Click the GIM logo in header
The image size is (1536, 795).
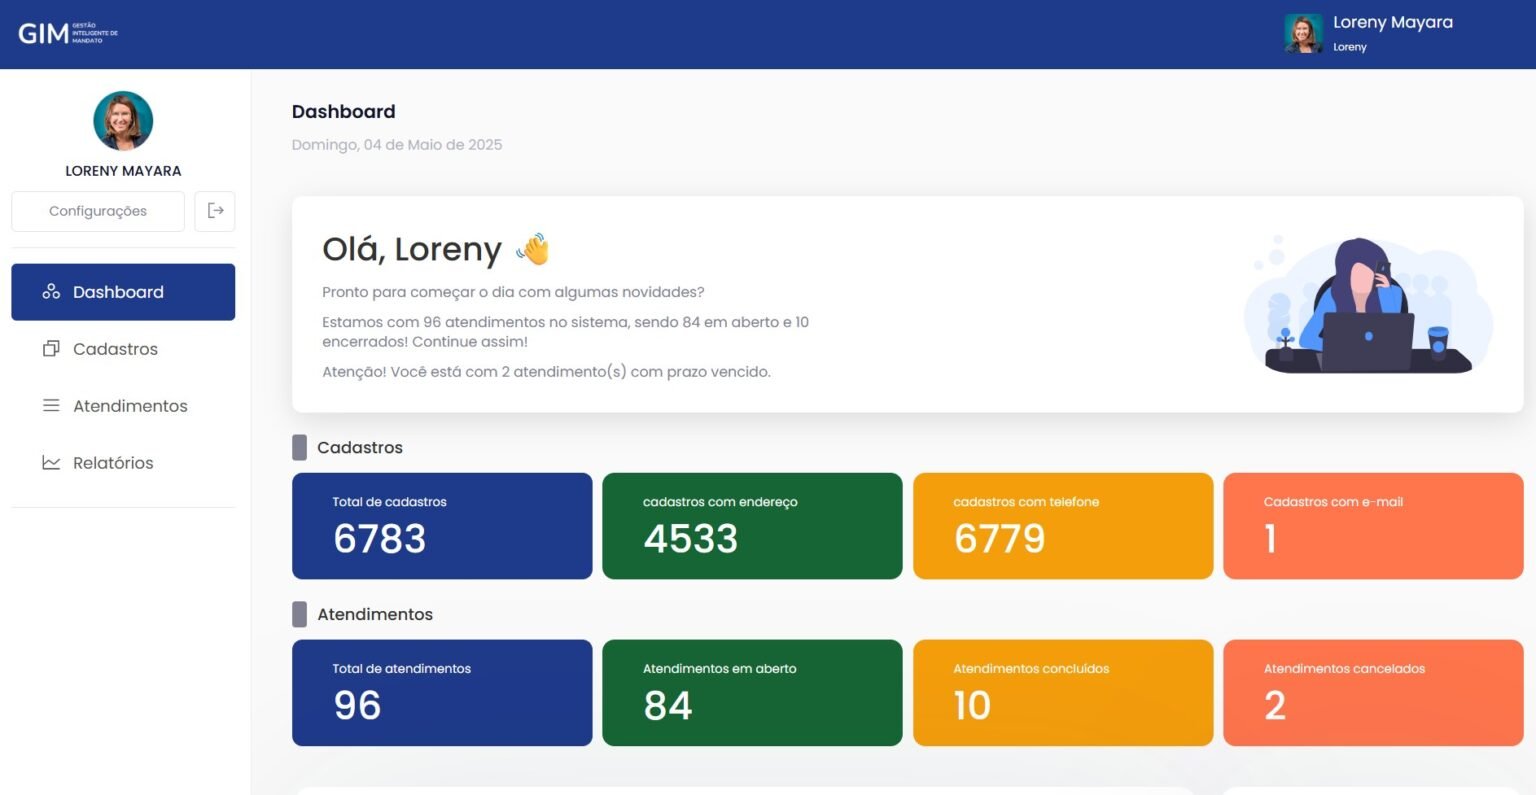pos(67,33)
